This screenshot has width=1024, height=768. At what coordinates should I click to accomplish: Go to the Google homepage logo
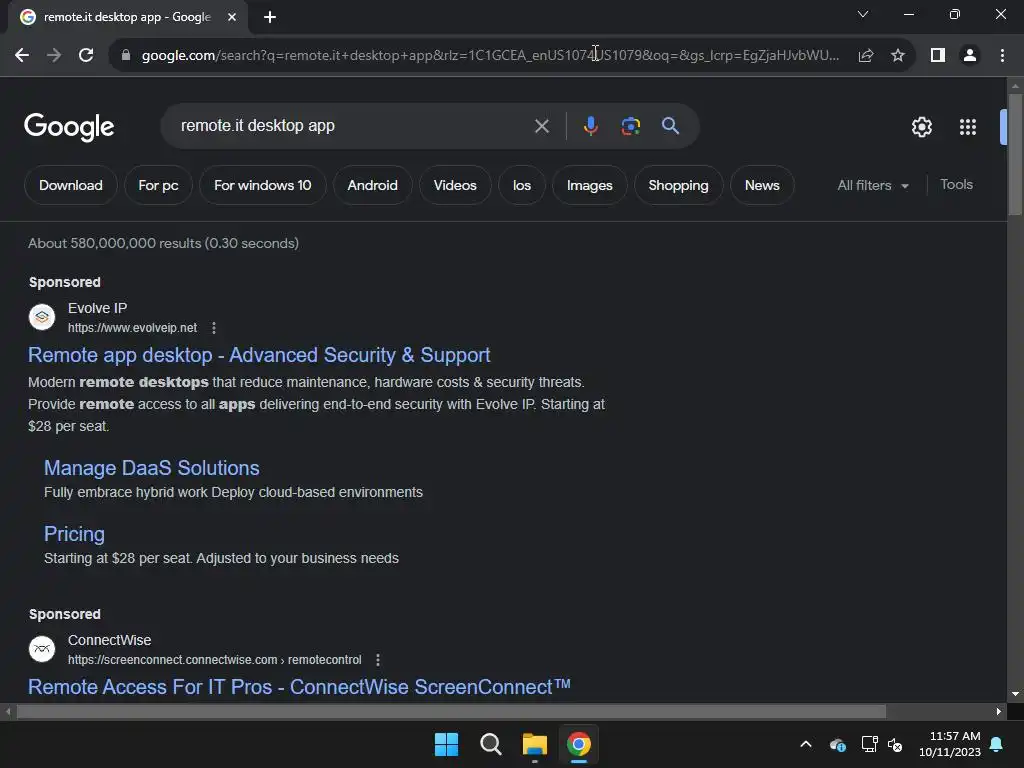pyautogui.click(x=69, y=127)
